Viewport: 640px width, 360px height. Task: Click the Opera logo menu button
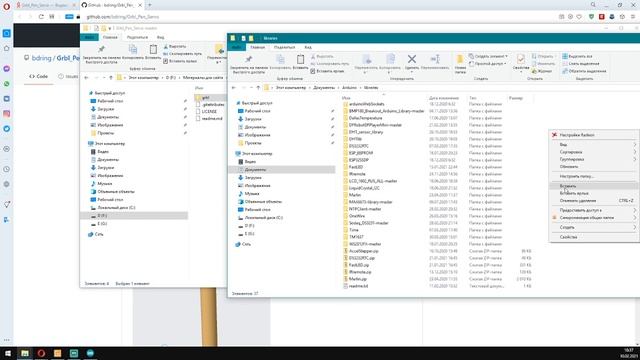(6, 6)
